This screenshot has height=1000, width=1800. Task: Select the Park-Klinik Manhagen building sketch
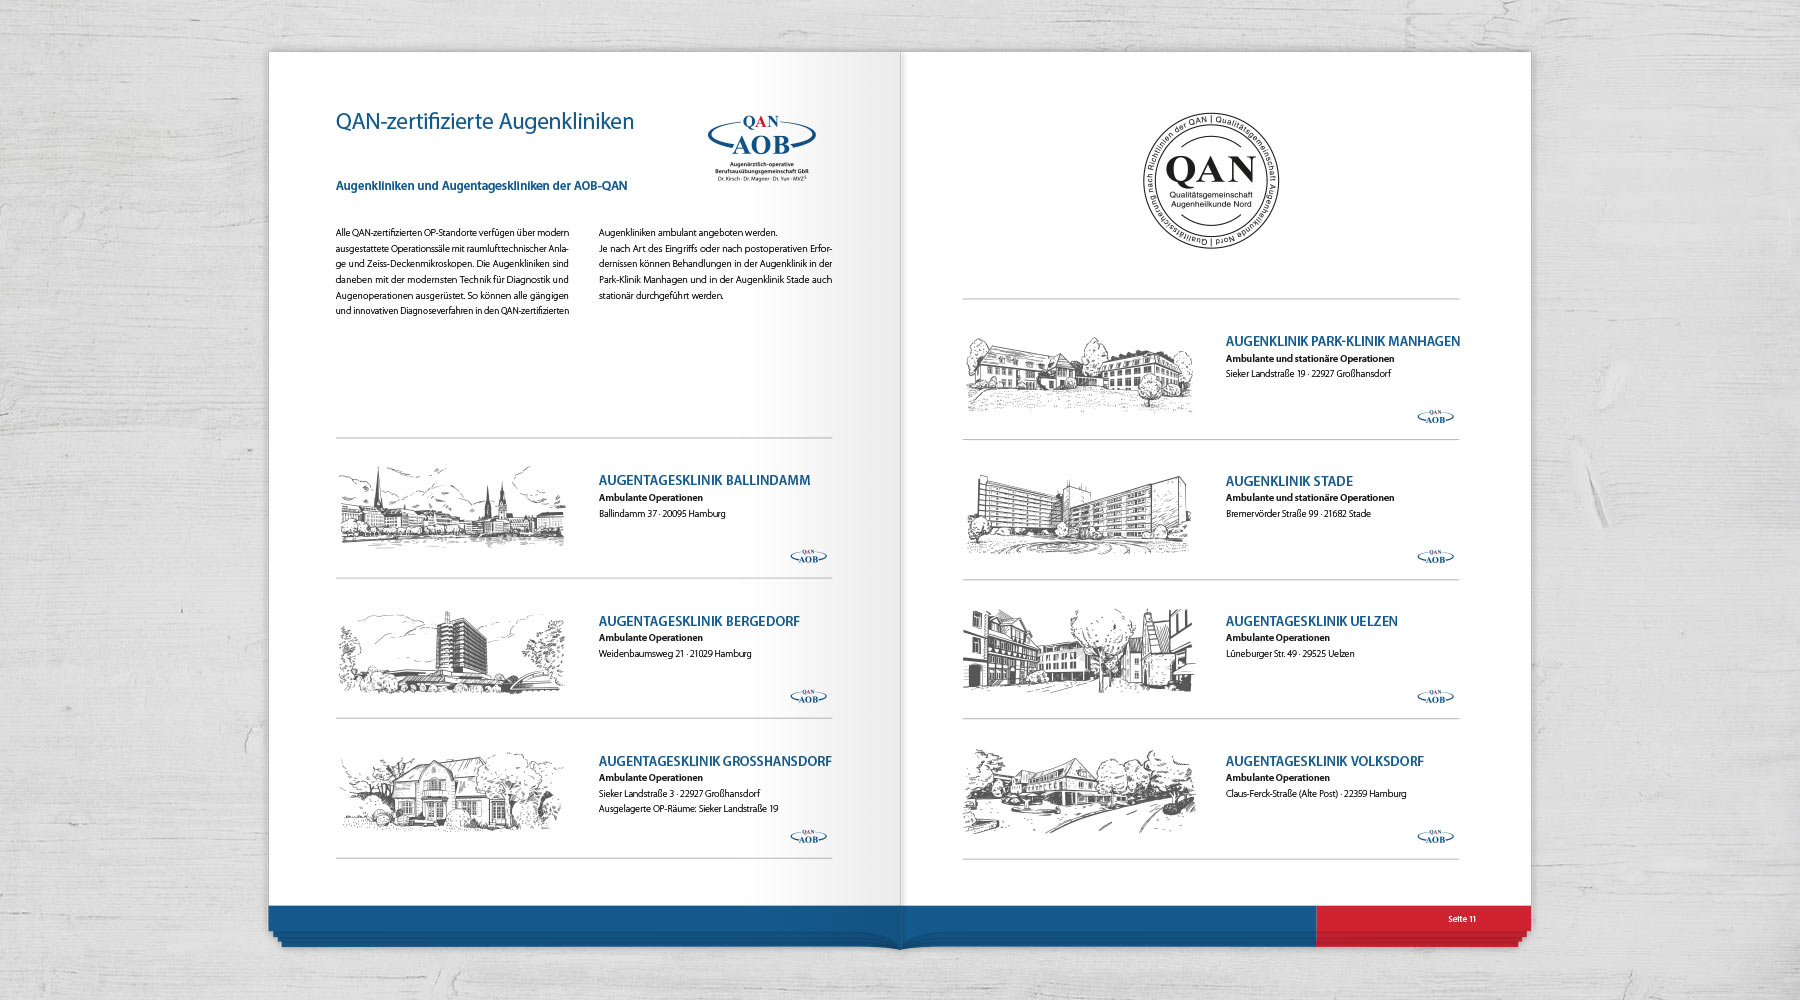point(1079,373)
